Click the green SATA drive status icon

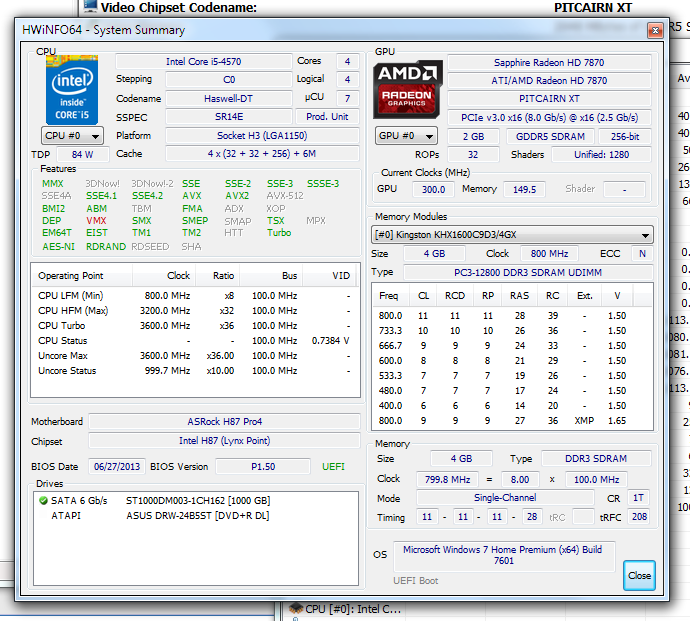43,500
